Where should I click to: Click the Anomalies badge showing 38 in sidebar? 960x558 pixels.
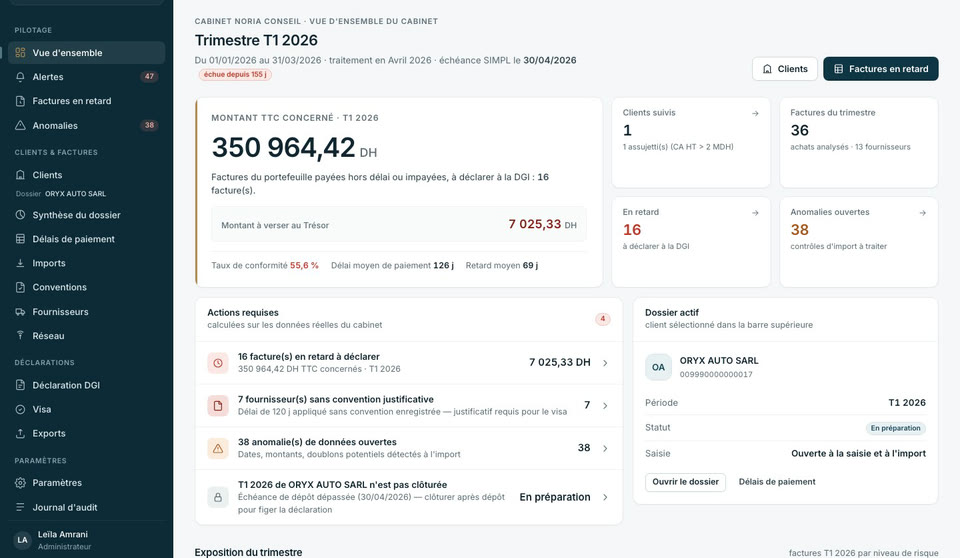pos(149,126)
